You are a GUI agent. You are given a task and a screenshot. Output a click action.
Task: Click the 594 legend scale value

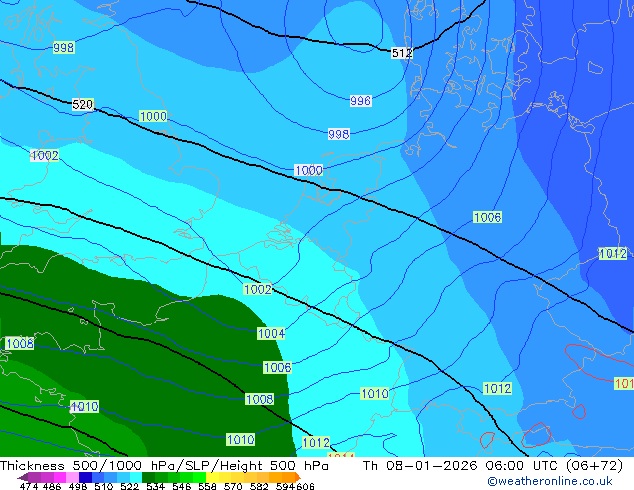click(285, 486)
